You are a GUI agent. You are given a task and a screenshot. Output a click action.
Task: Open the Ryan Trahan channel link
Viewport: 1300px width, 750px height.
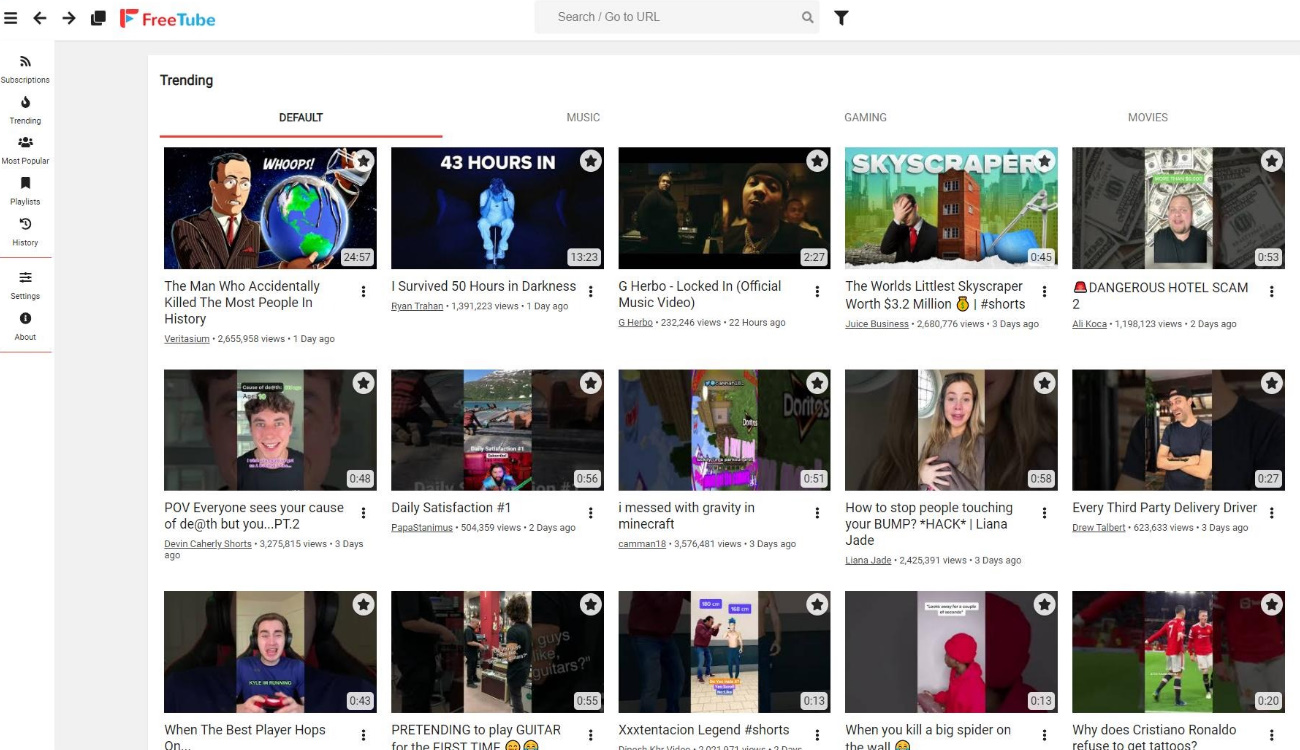click(x=417, y=306)
